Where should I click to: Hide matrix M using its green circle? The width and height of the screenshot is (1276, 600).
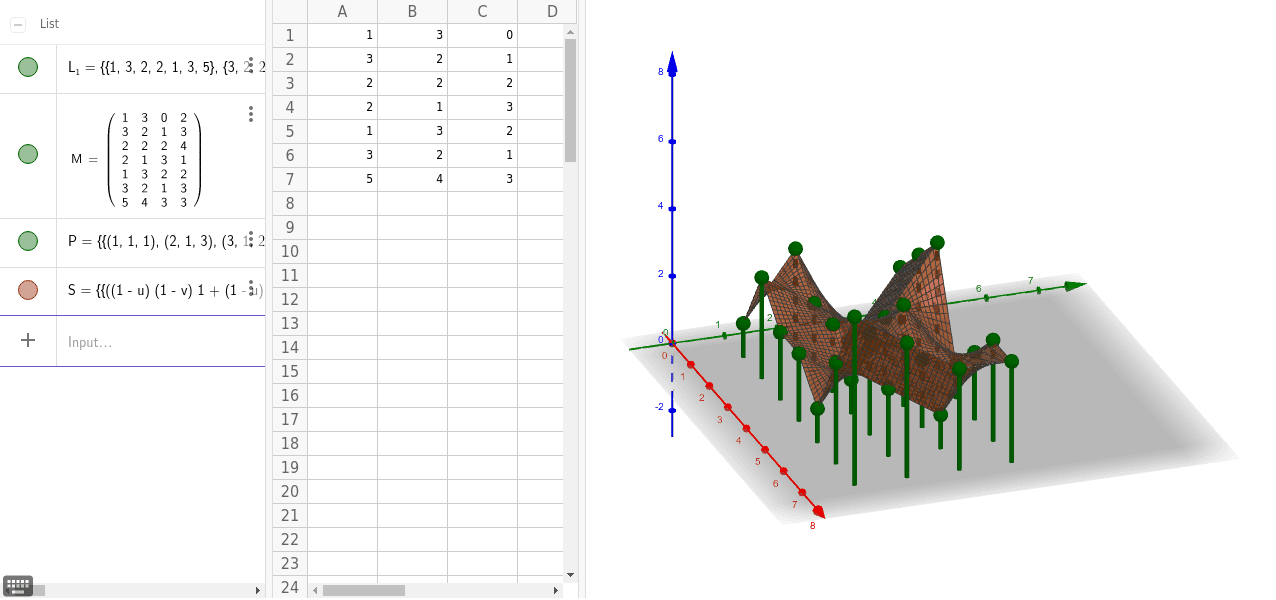[28, 154]
